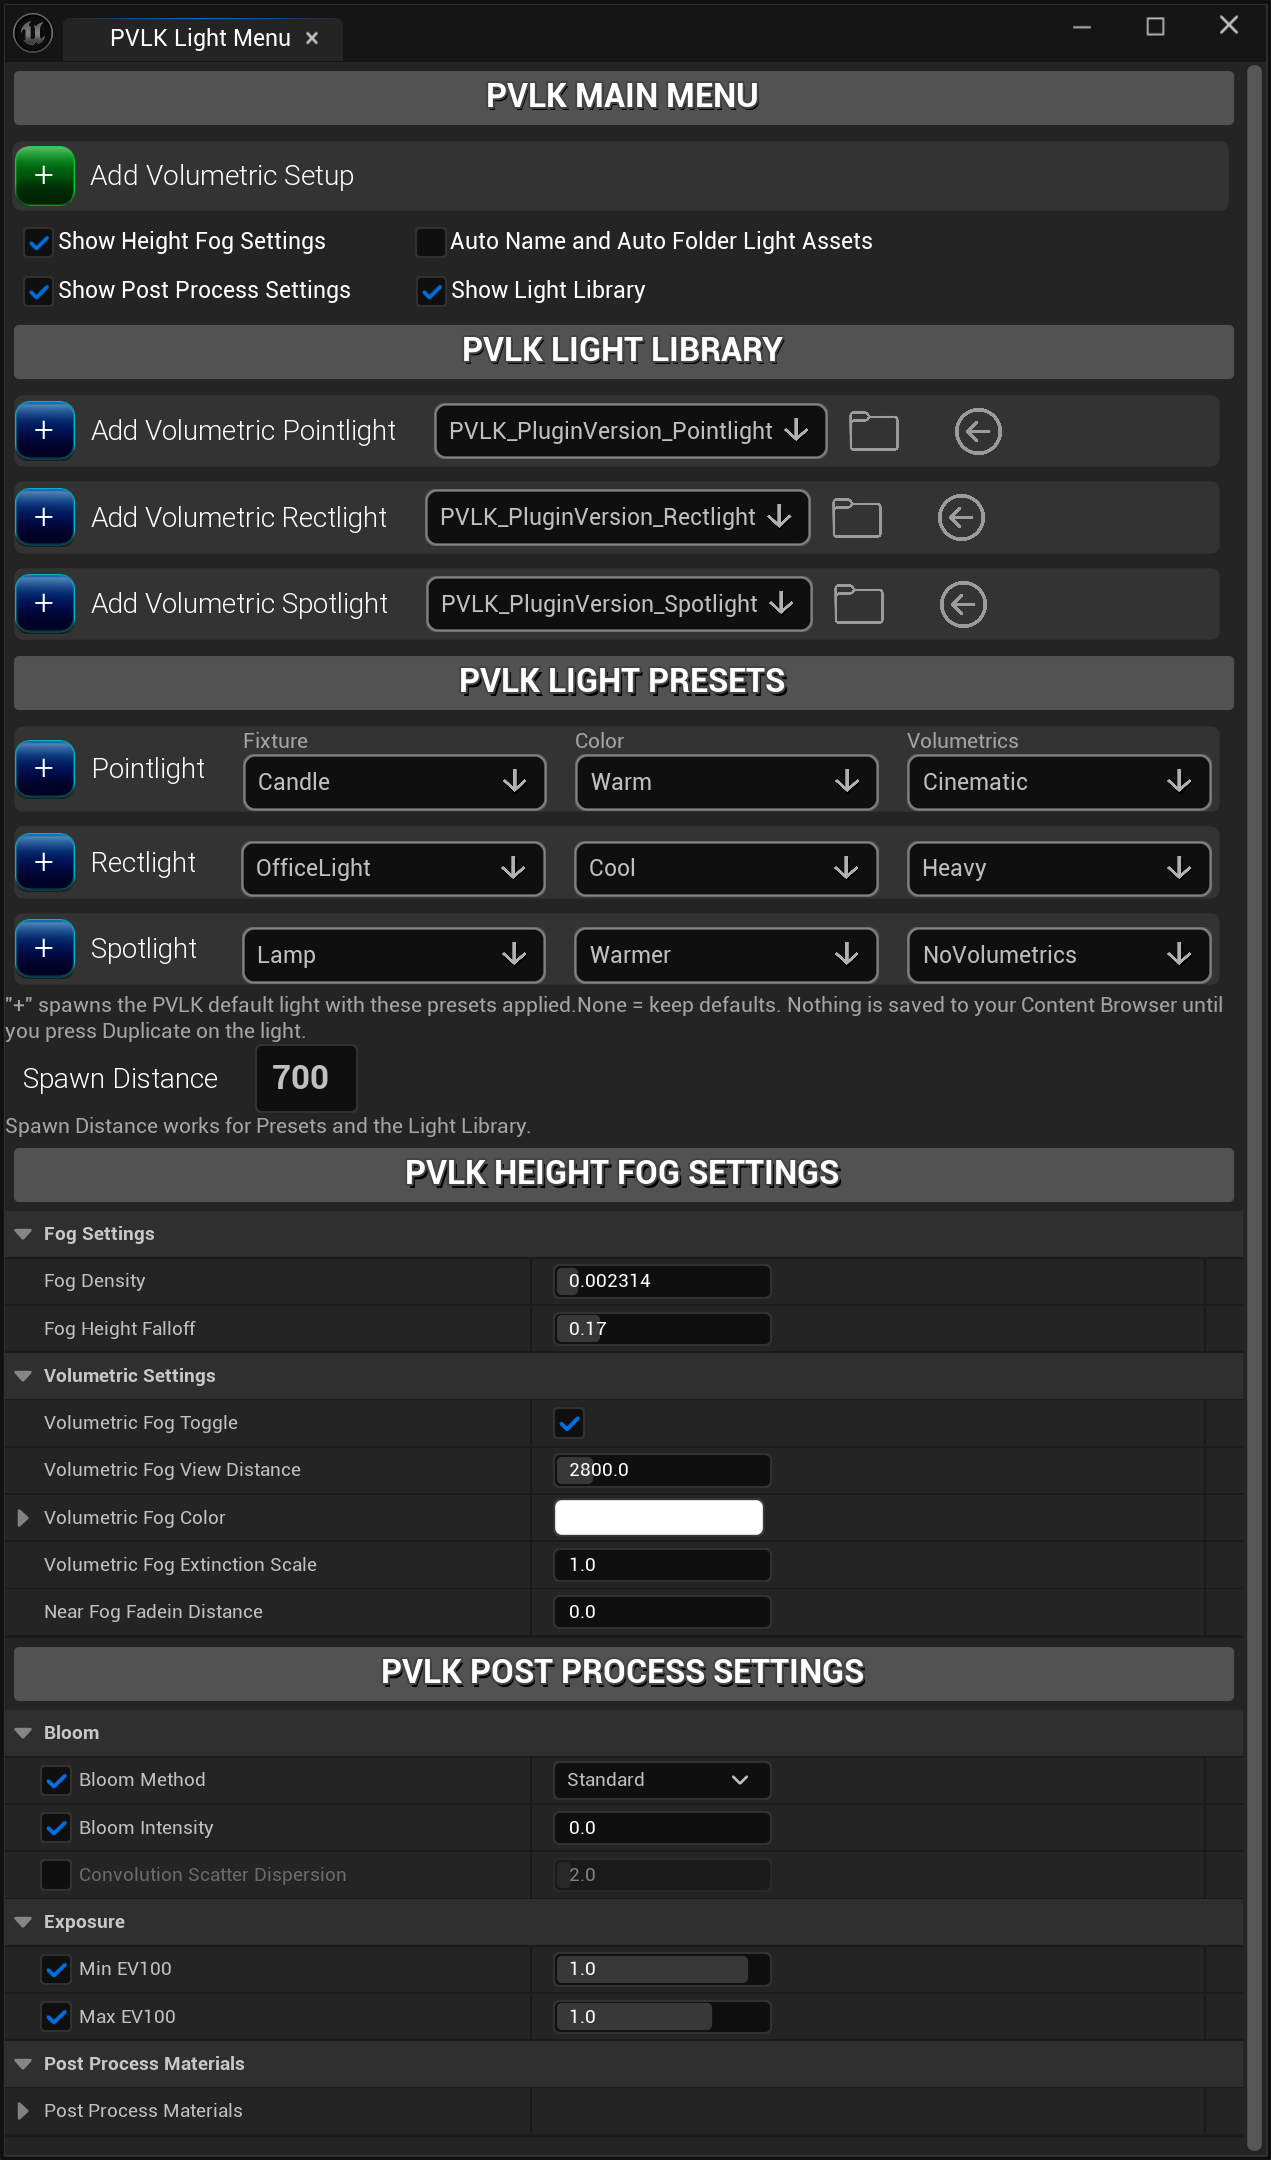Collapse the Volumetric Settings section

click(x=23, y=1376)
